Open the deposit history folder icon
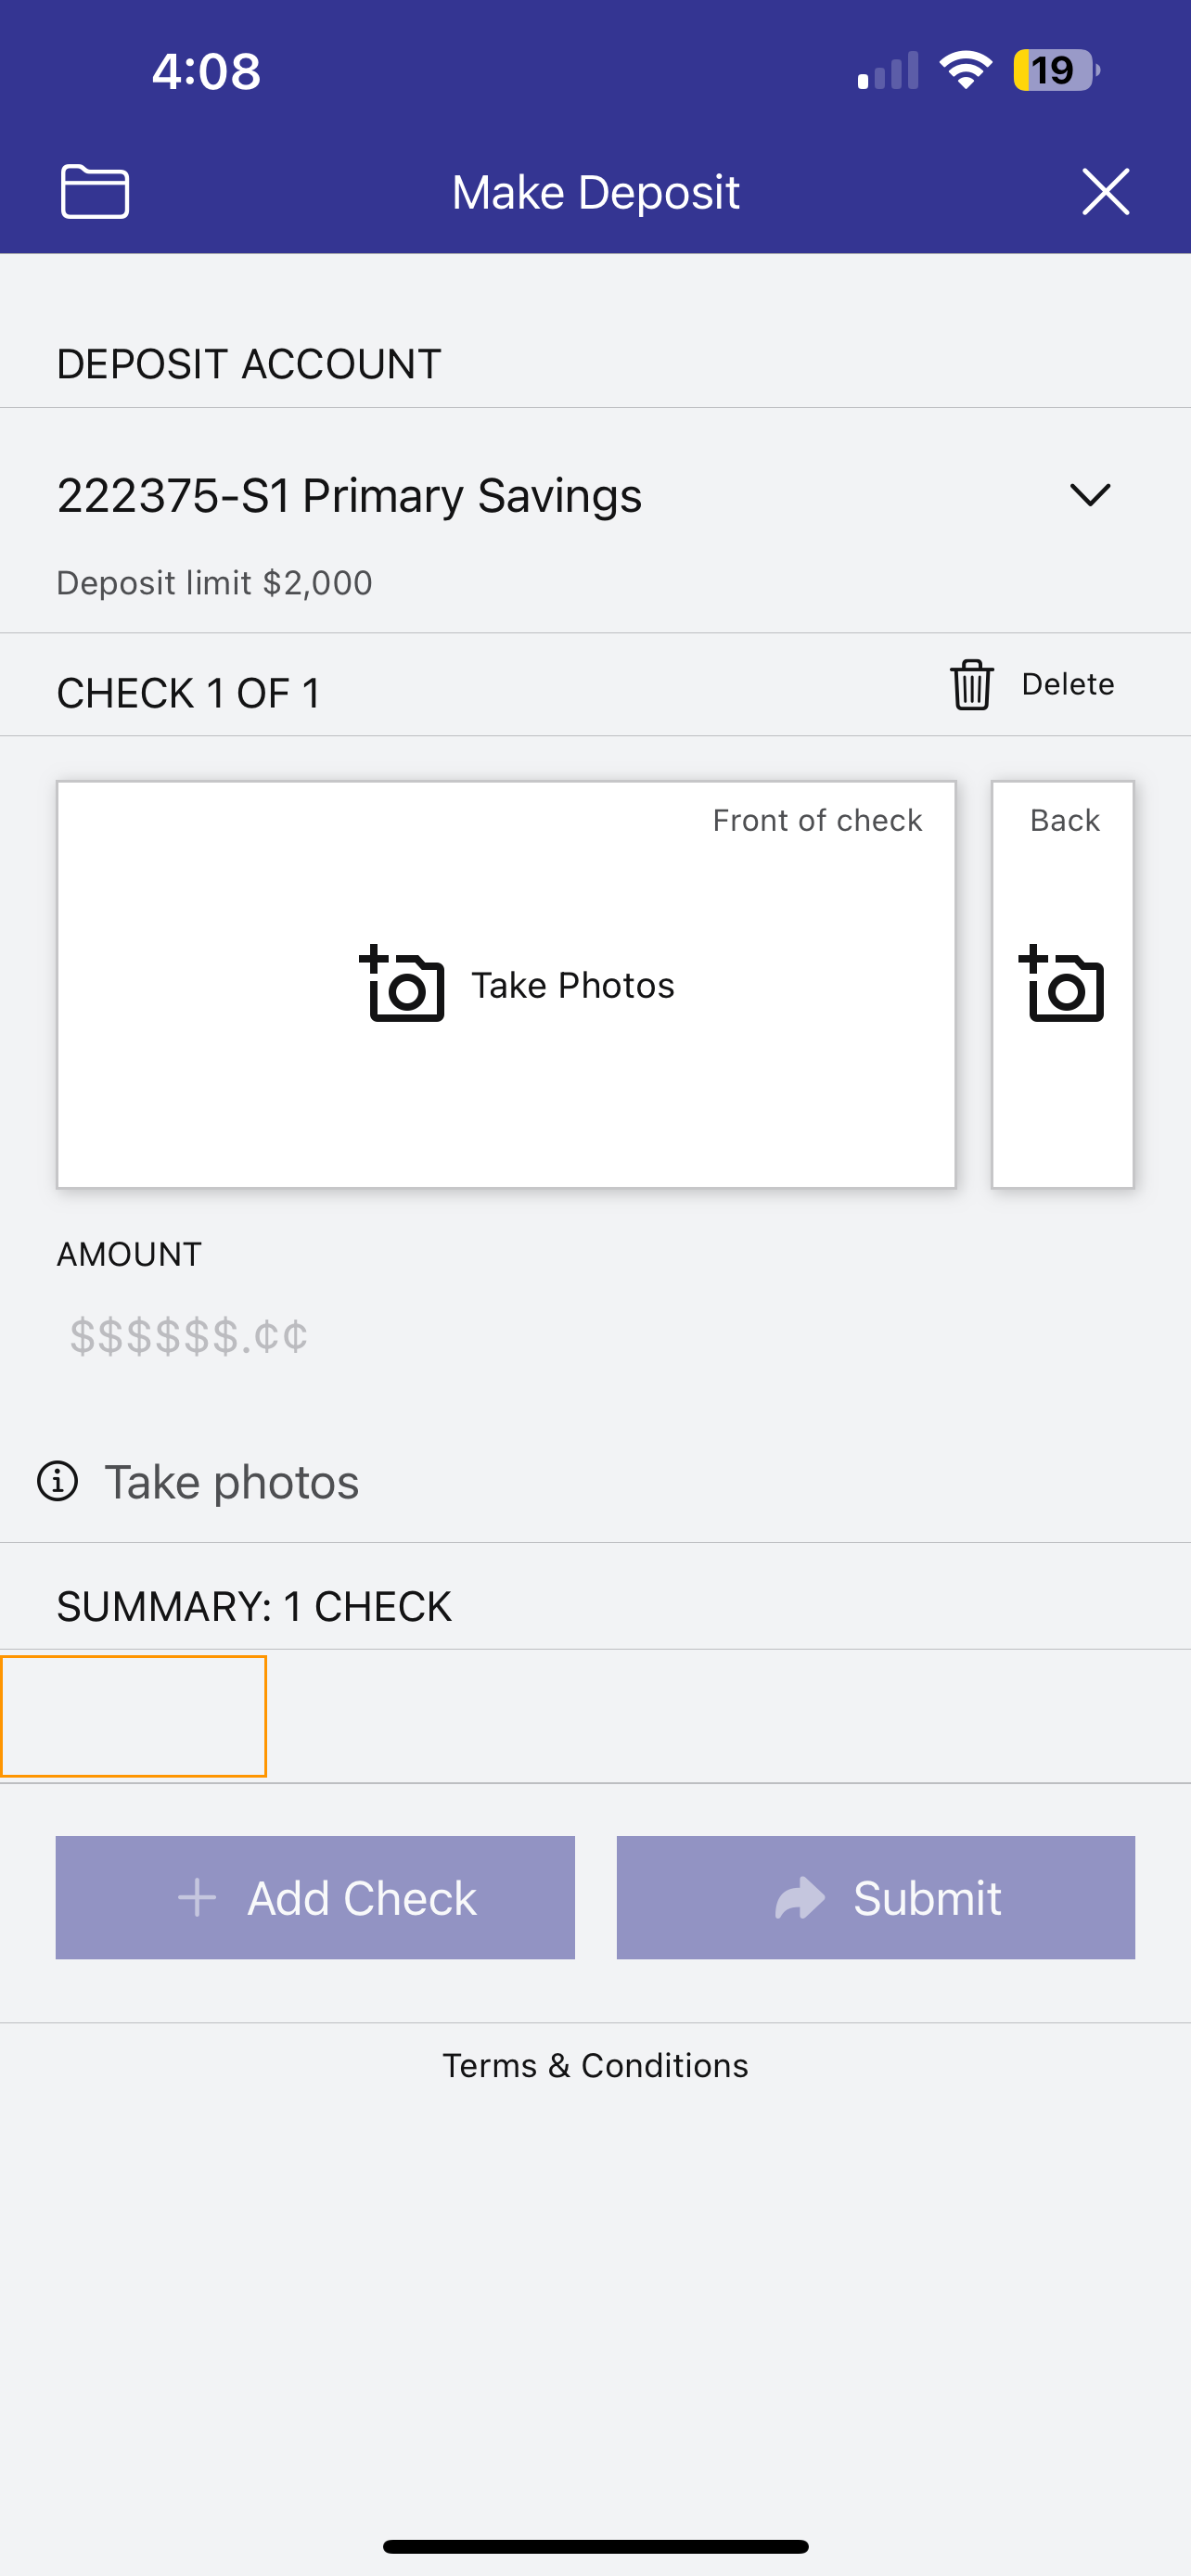 [95, 191]
